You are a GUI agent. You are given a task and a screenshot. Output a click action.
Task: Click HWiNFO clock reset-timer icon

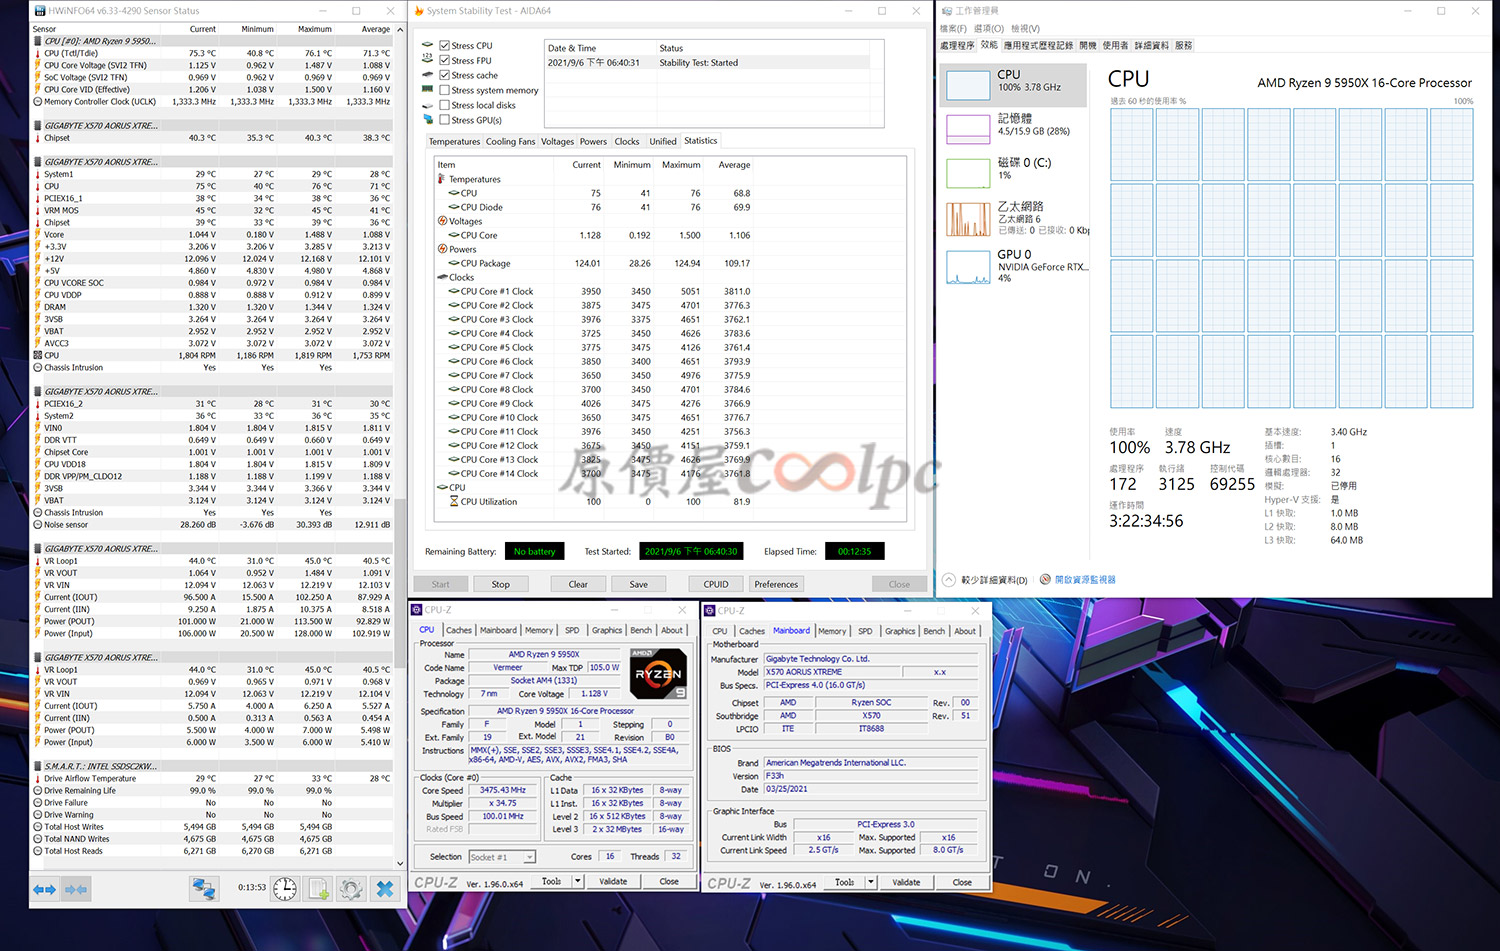click(x=285, y=888)
